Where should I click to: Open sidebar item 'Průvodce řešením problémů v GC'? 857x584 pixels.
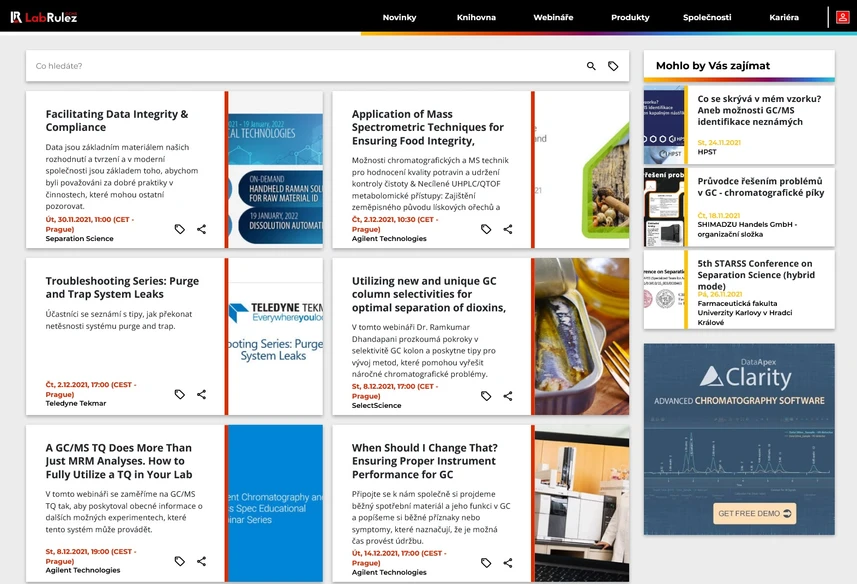click(x=760, y=187)
